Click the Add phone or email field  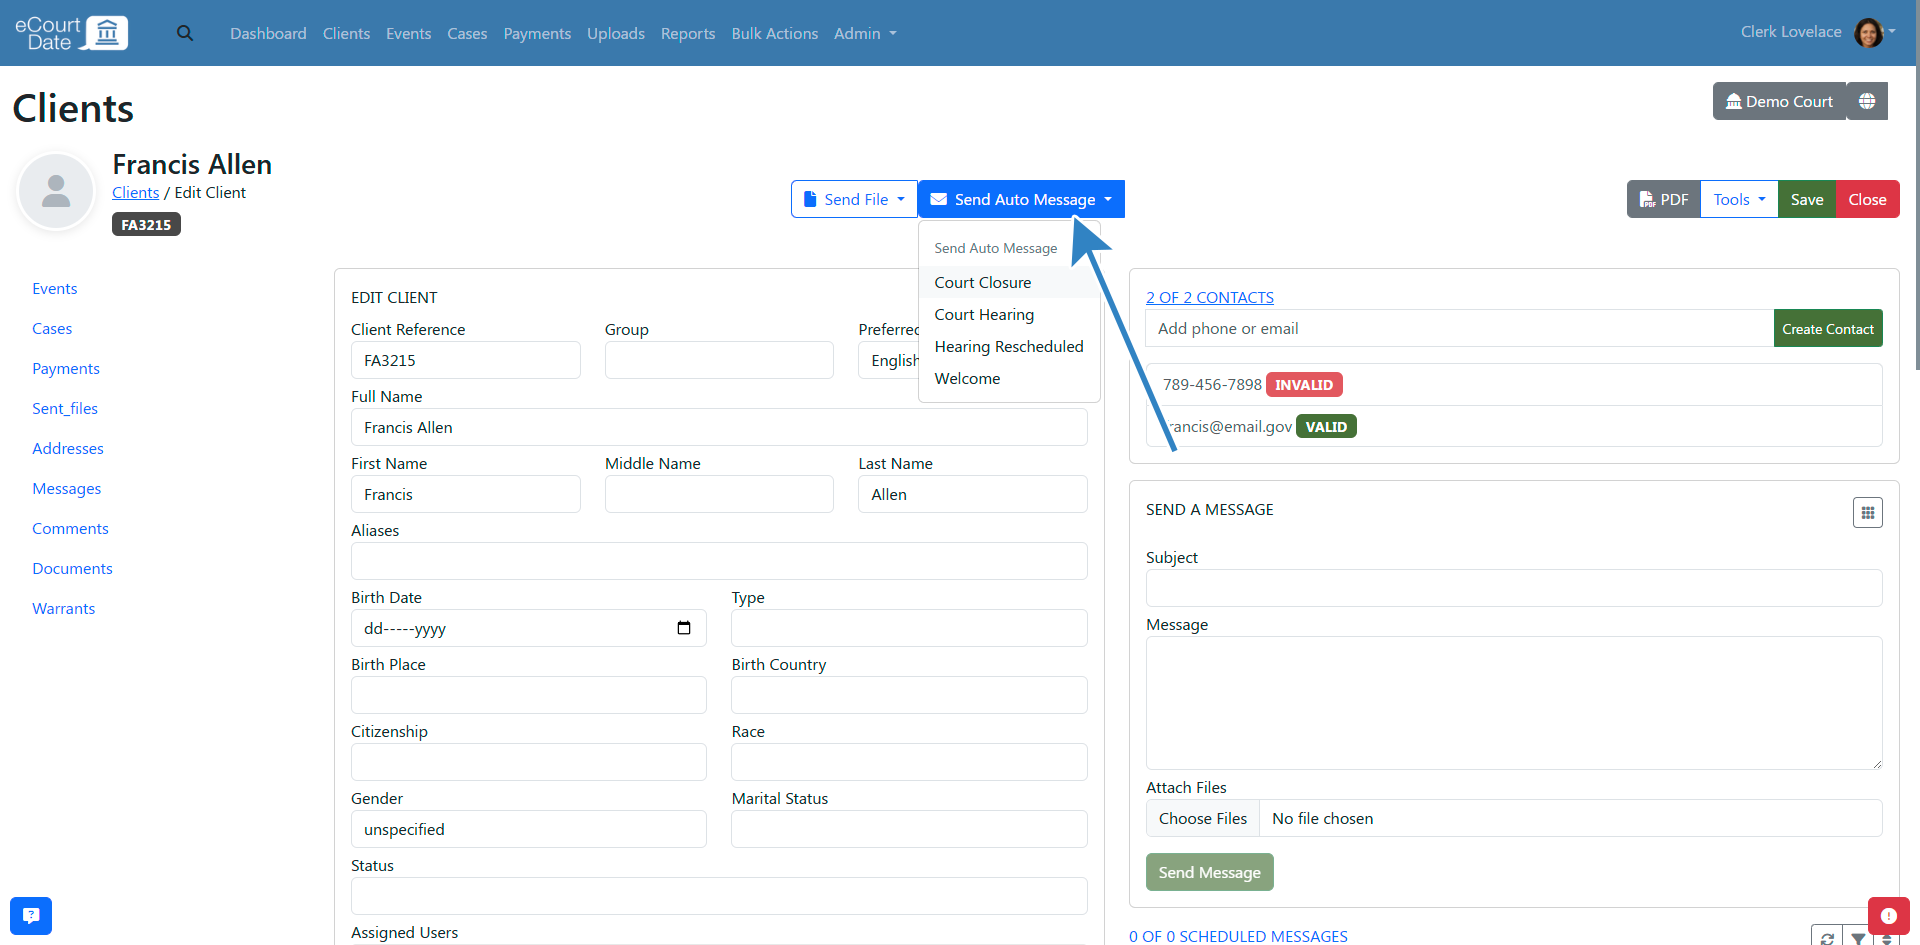click(x=1460, y=328)
